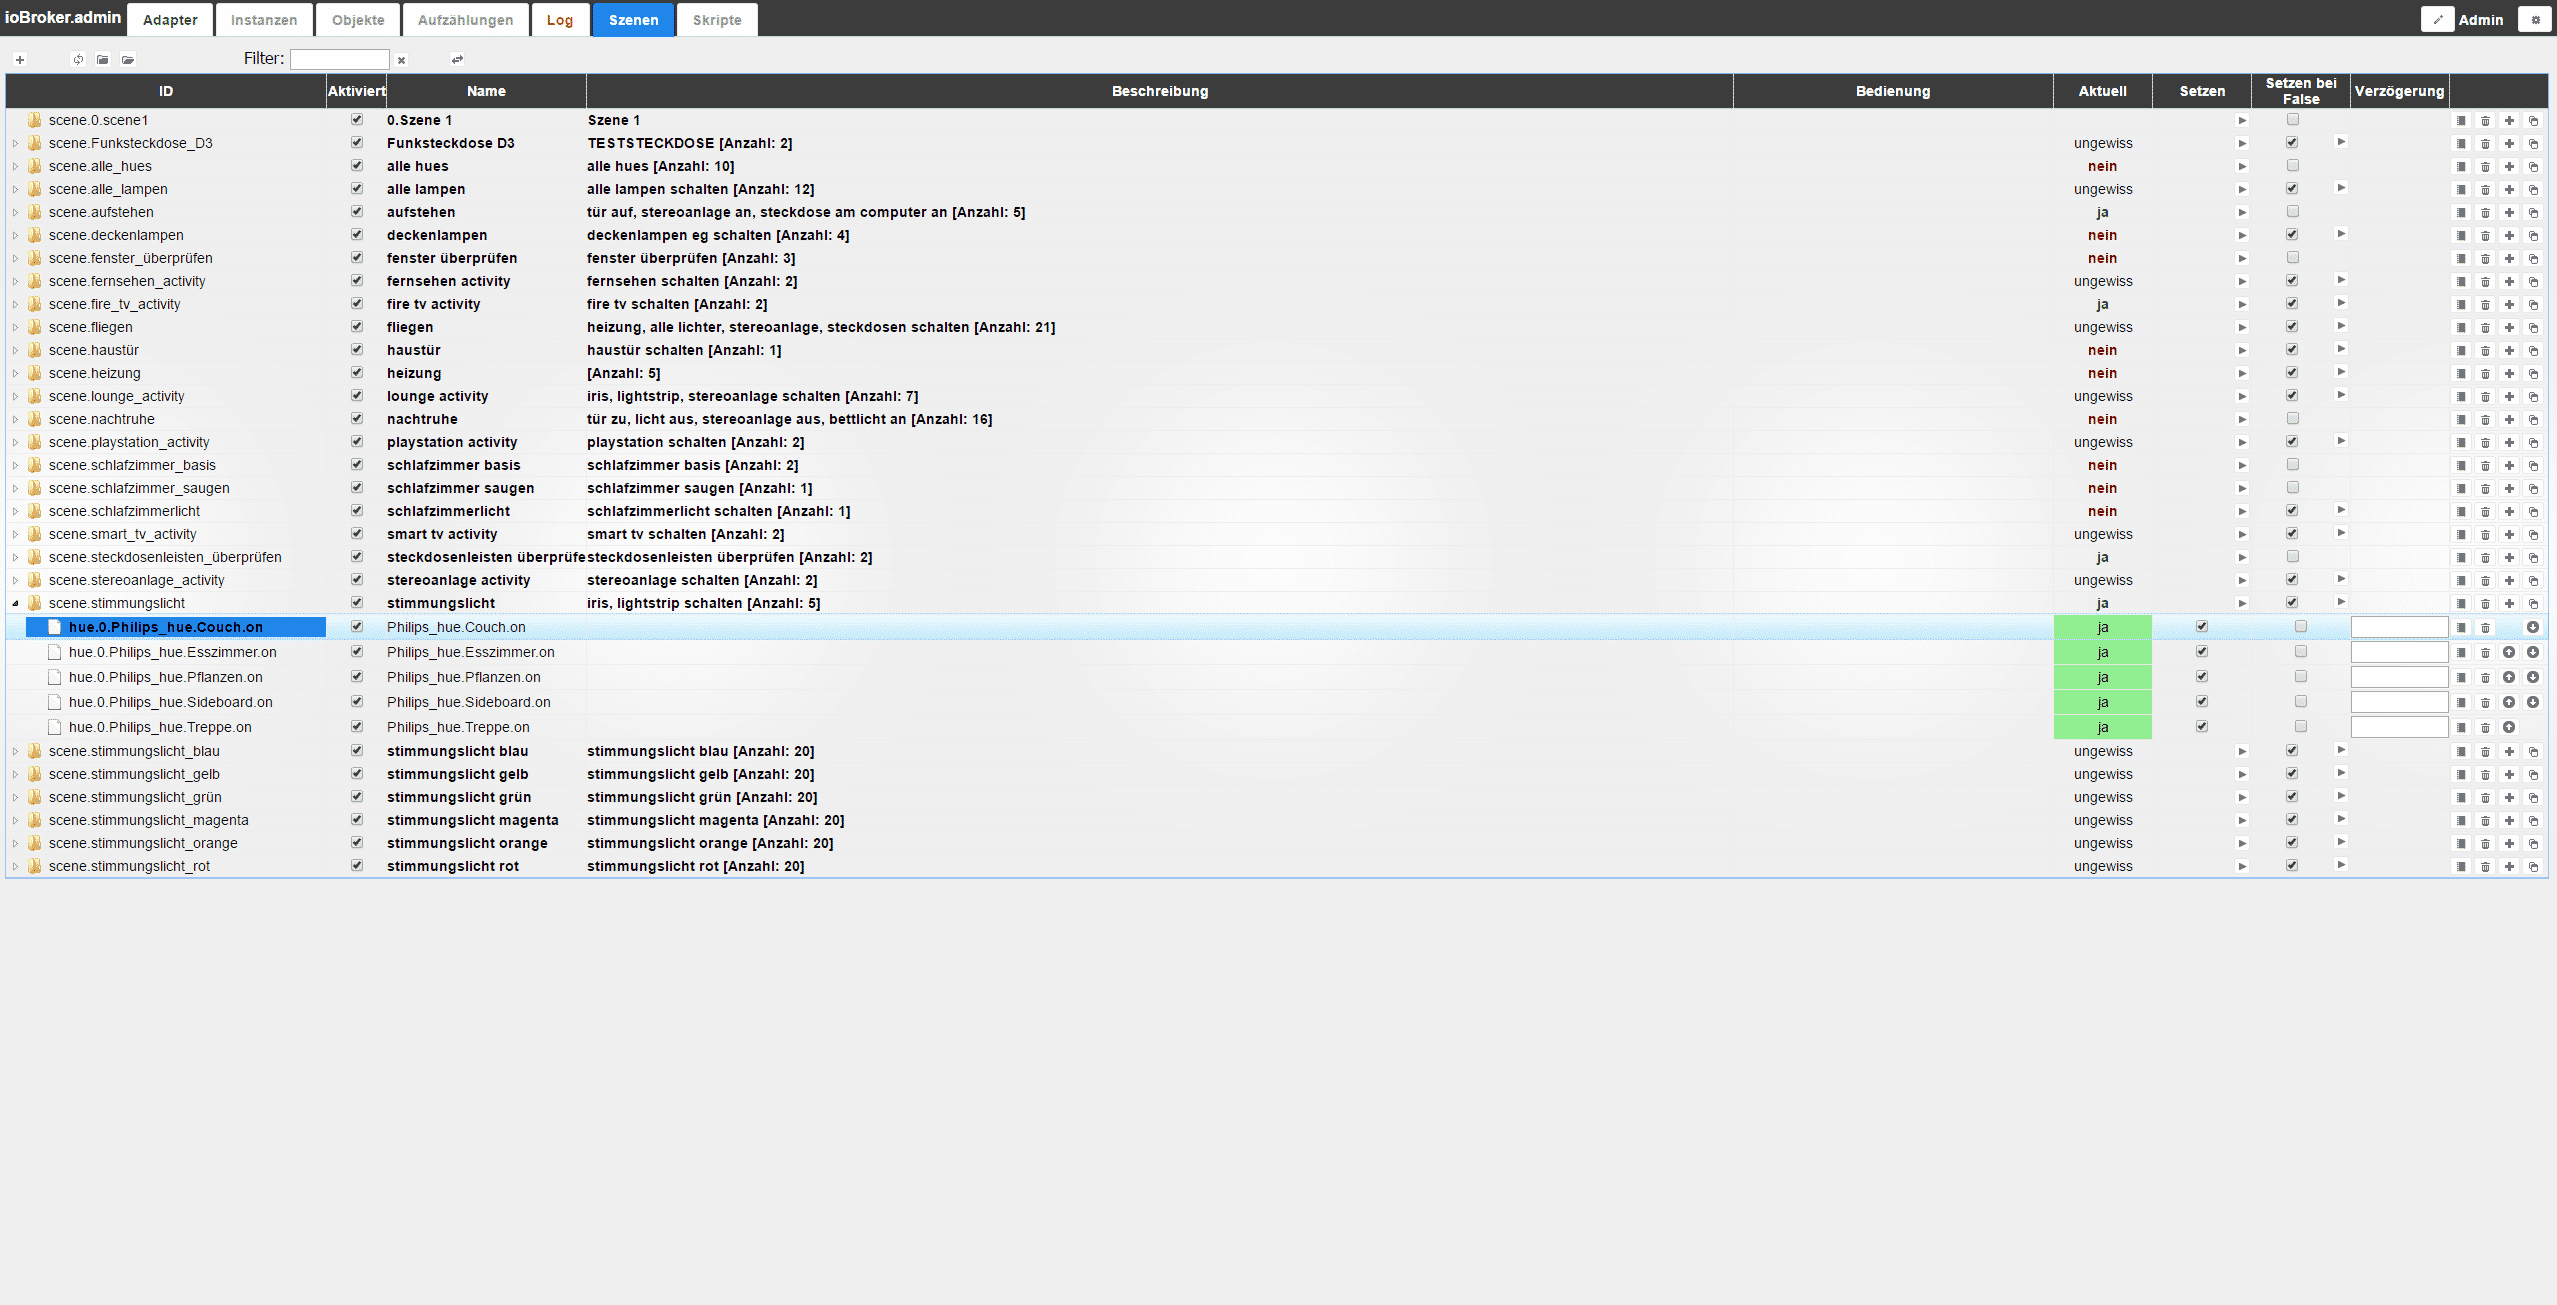The height and width of the screenshot is (1305, 2557).
Task: Delete the scene.aufstehen row via trash icon
Action: coord(2485,213)
